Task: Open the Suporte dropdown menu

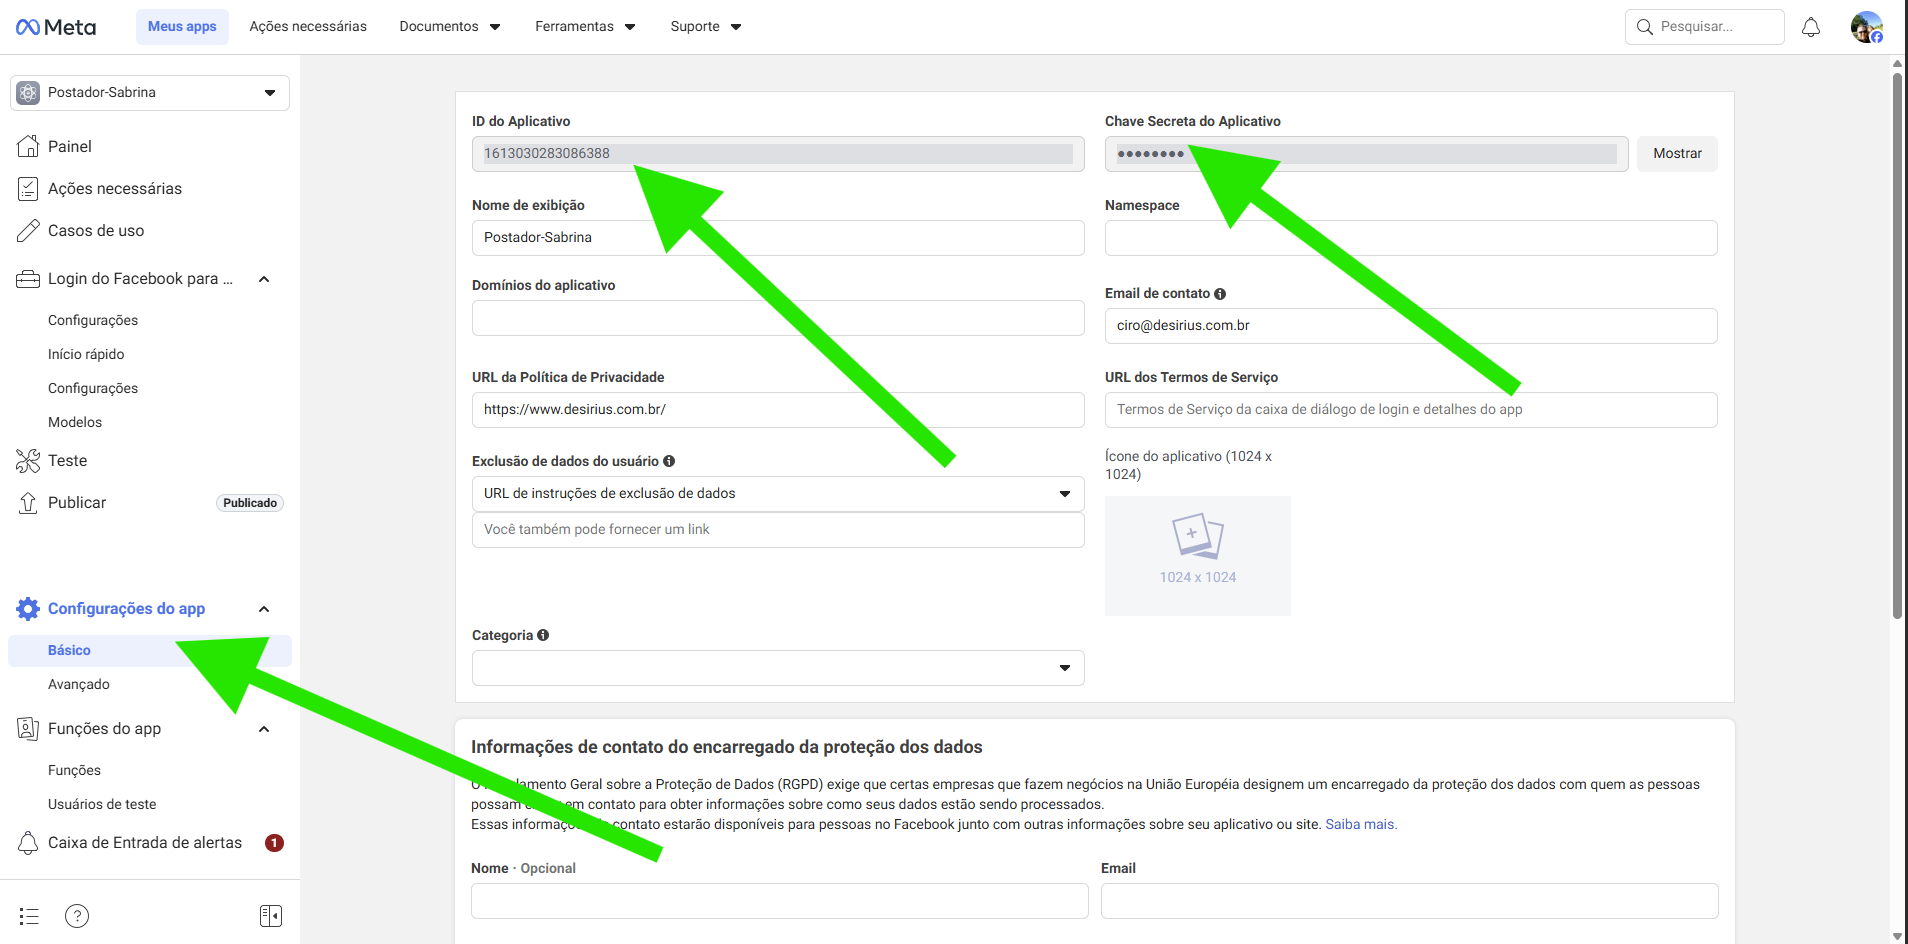Action: [706, 27]
